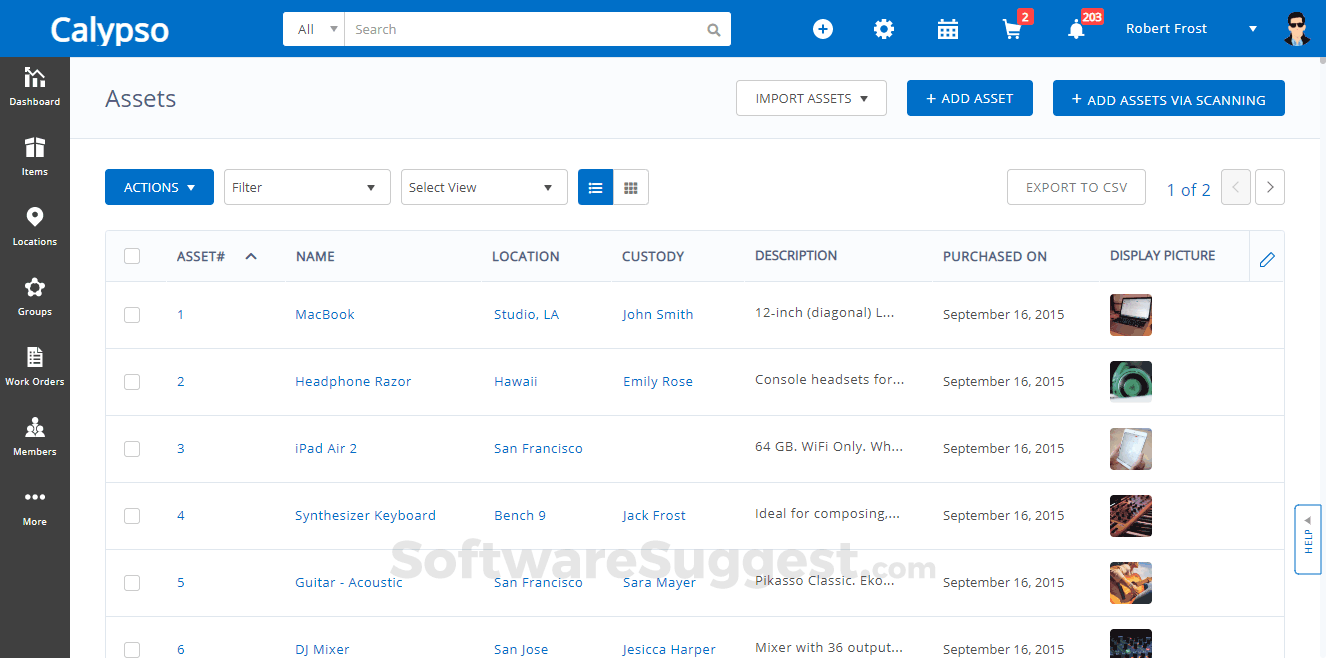The image size is (1326, 658).
Task: Open the Select View dropdown
Action: [484, 187]
